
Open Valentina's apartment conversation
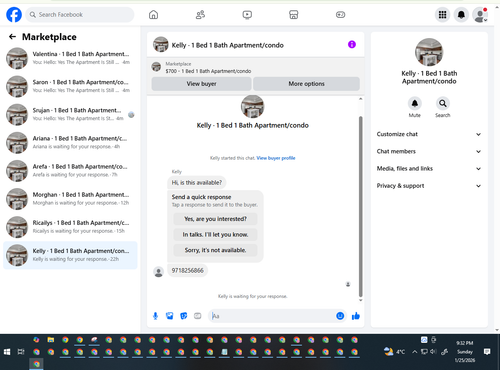tap(70, 58)
